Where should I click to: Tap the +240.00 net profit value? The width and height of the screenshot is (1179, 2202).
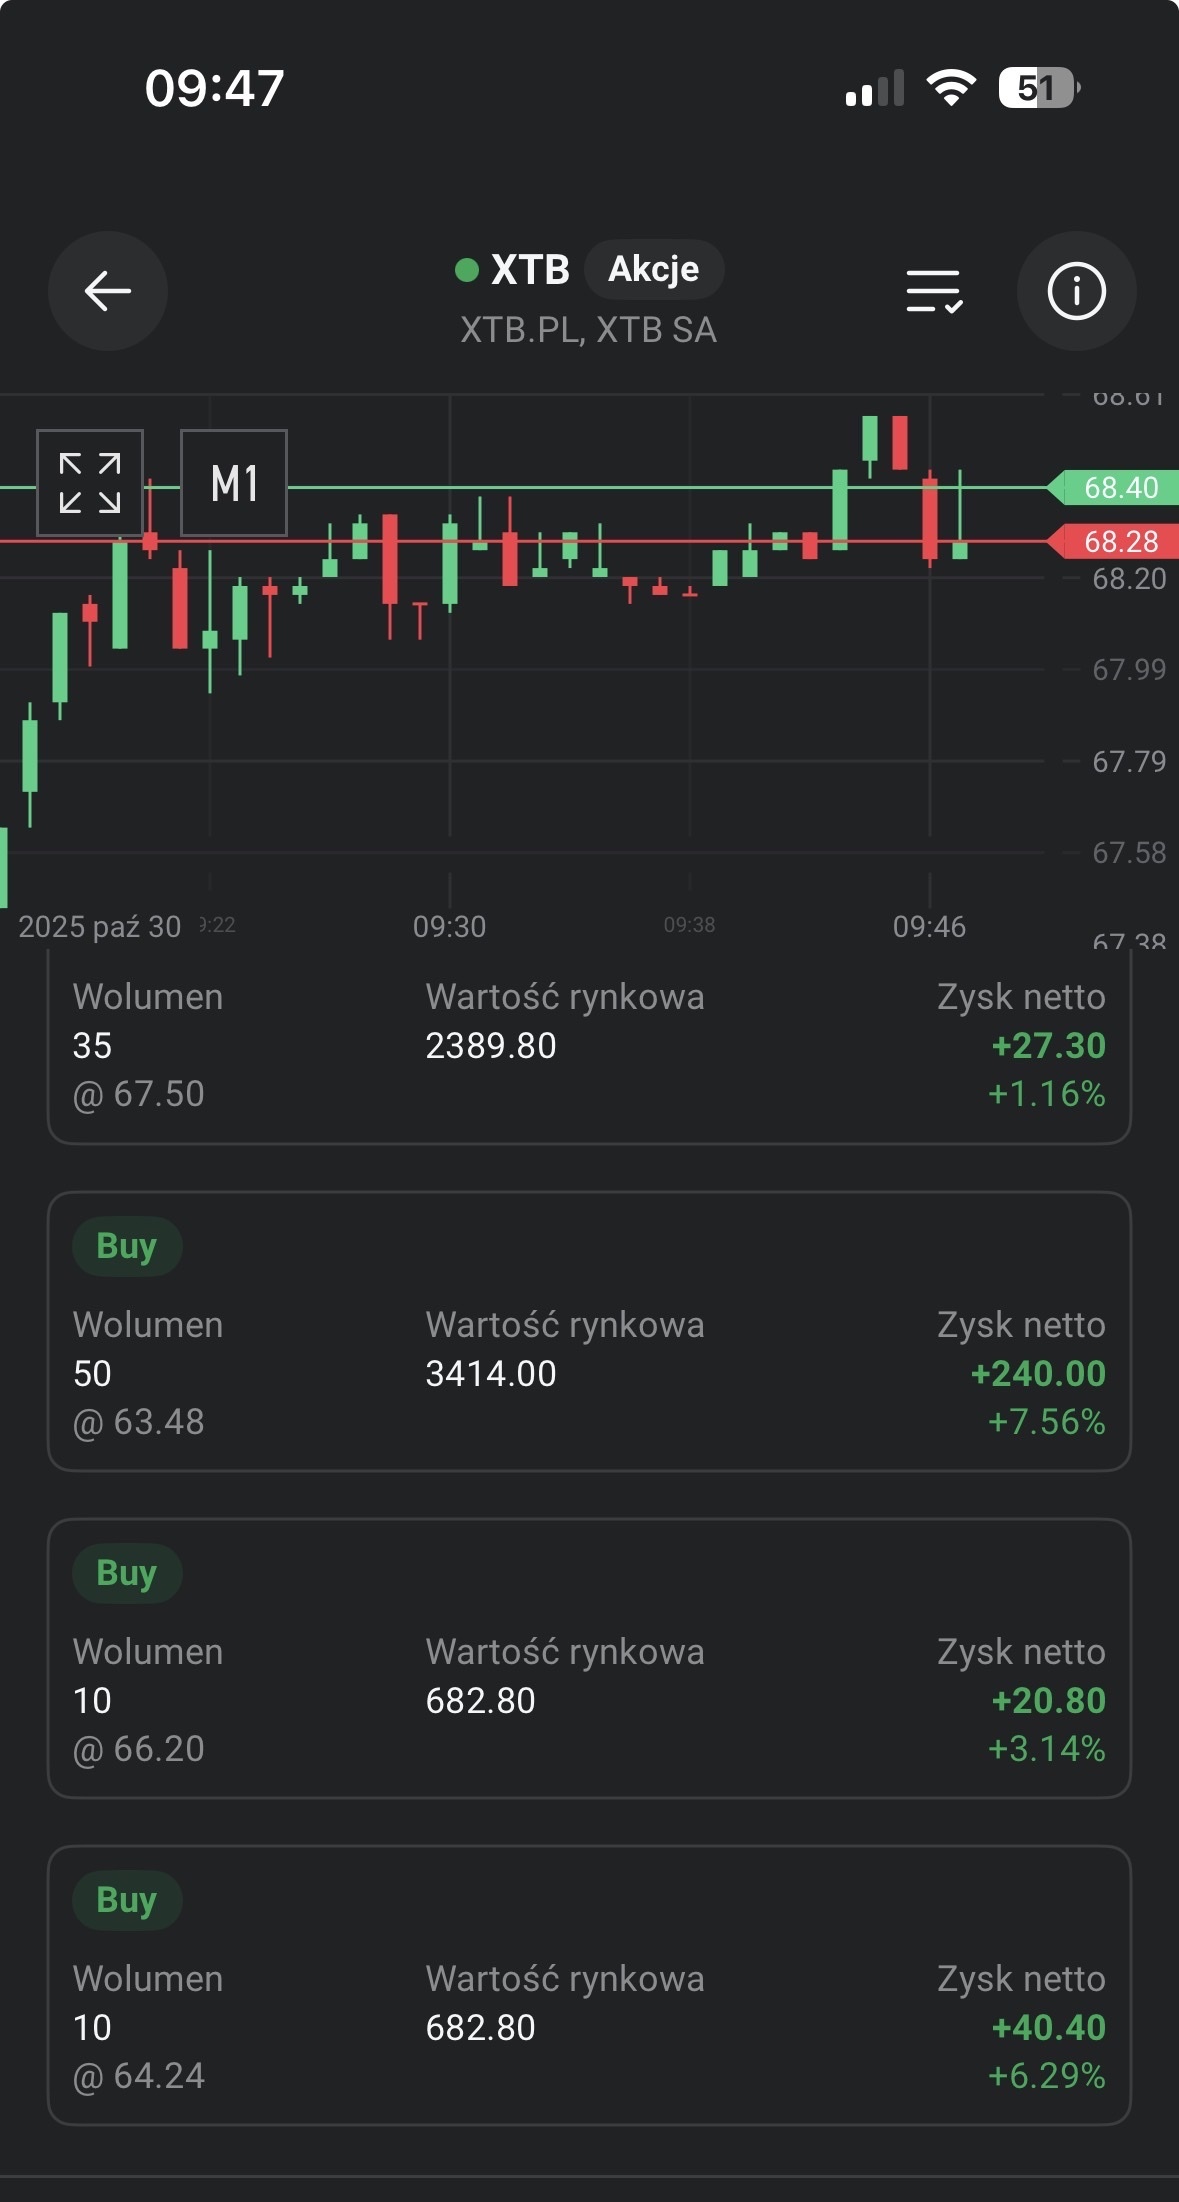[1038, 1373]
